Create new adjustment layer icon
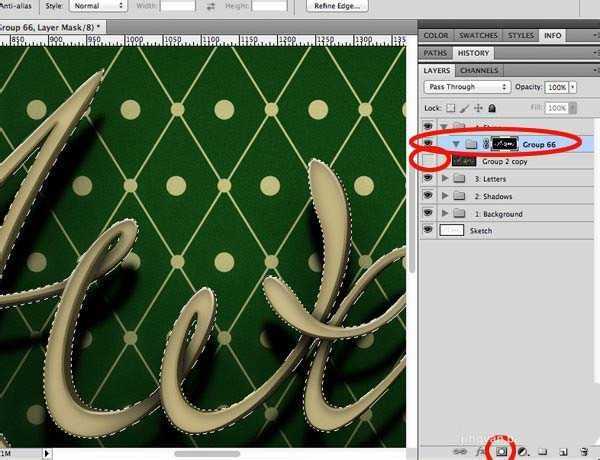Image resolution: width=600 pixels, height=460 pixels. pos(522,452)
